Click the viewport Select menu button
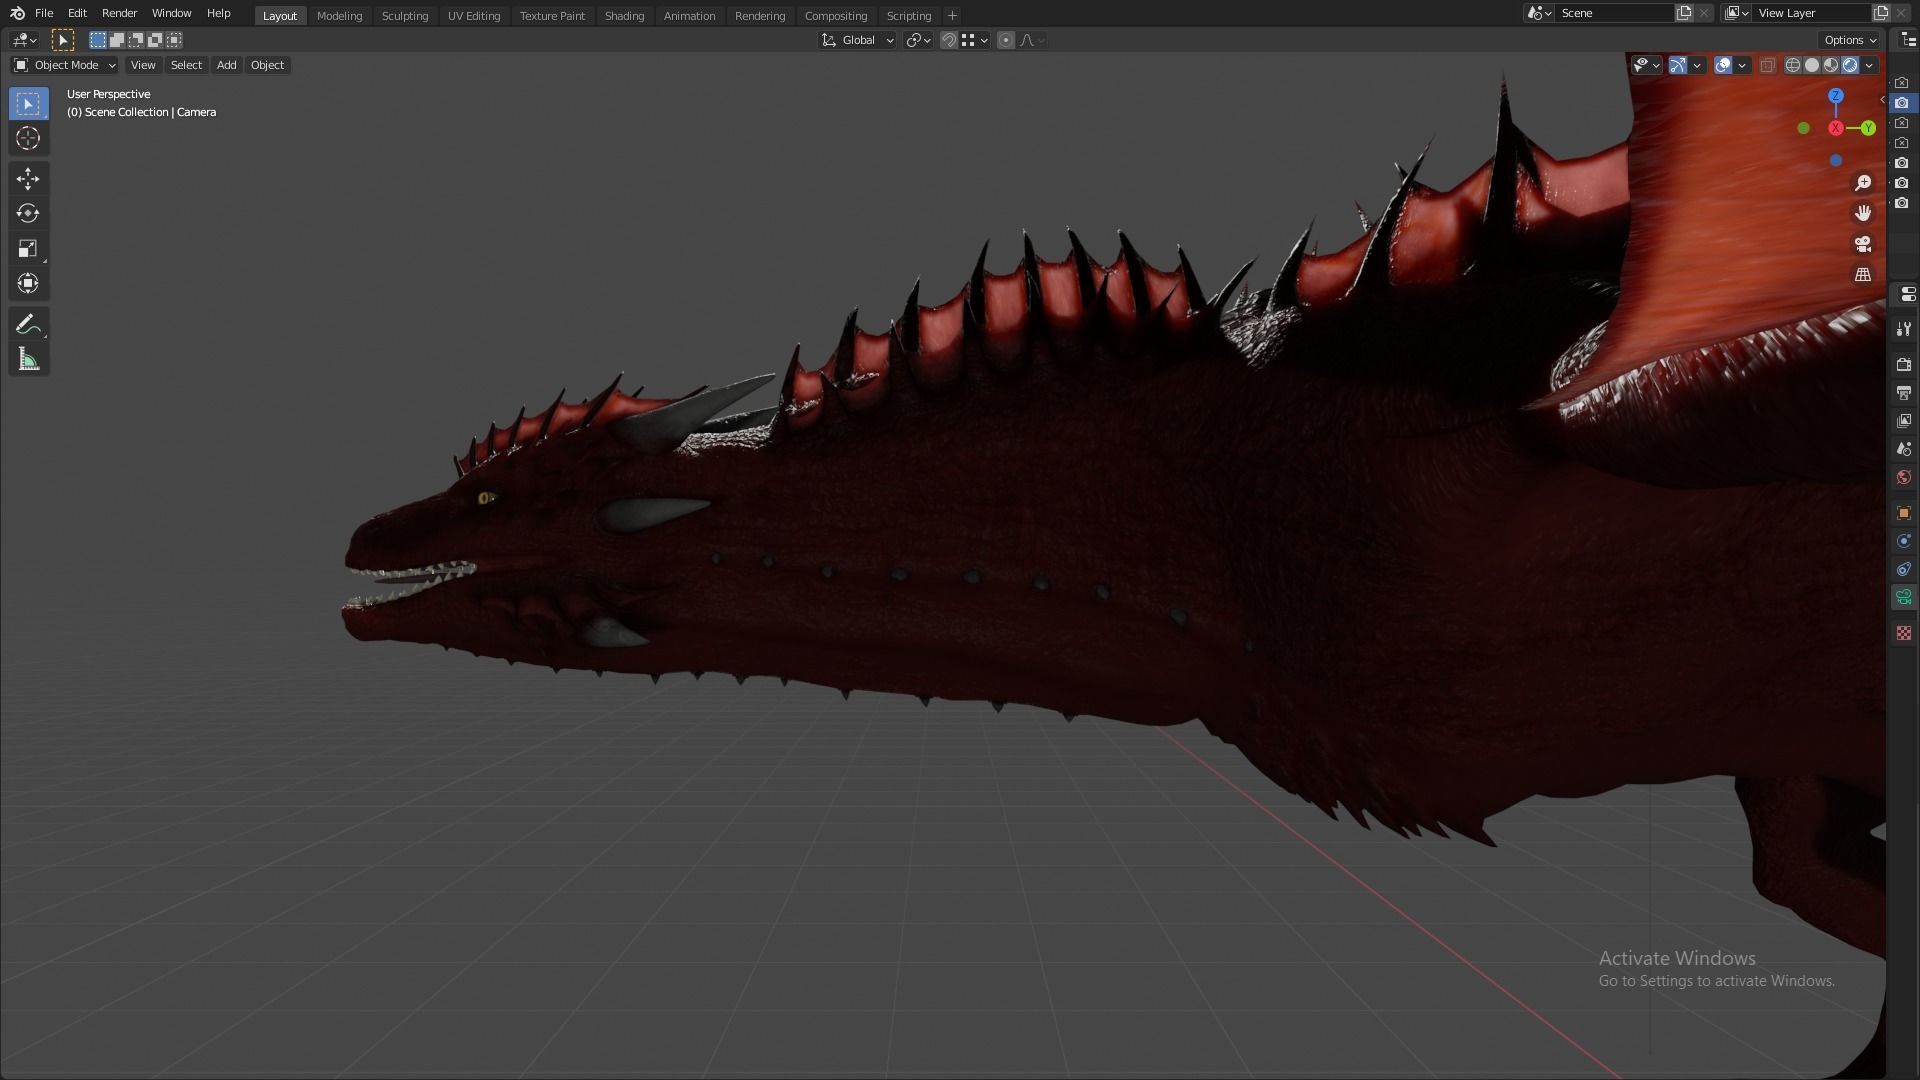The height and width of the screenshot is (1080, 1920). (x=186, y=65)
